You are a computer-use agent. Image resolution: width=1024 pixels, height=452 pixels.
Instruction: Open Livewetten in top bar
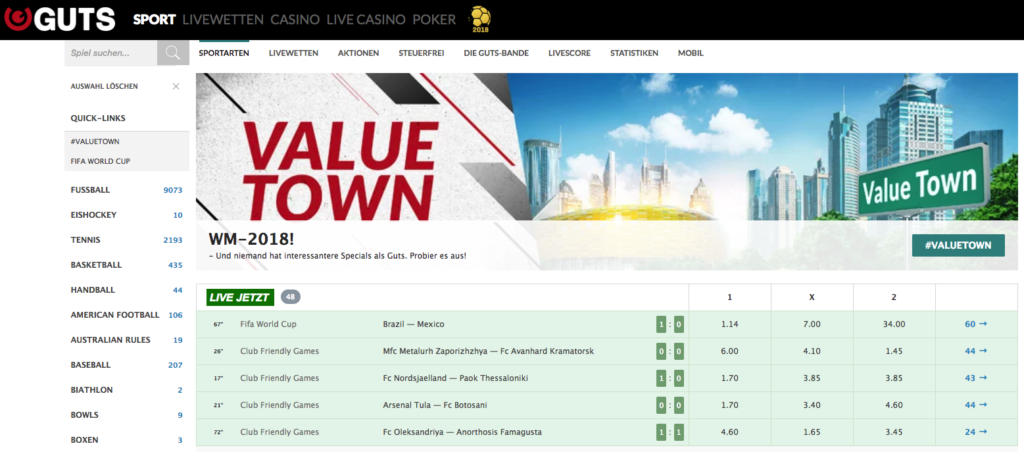tap(223, 20)
